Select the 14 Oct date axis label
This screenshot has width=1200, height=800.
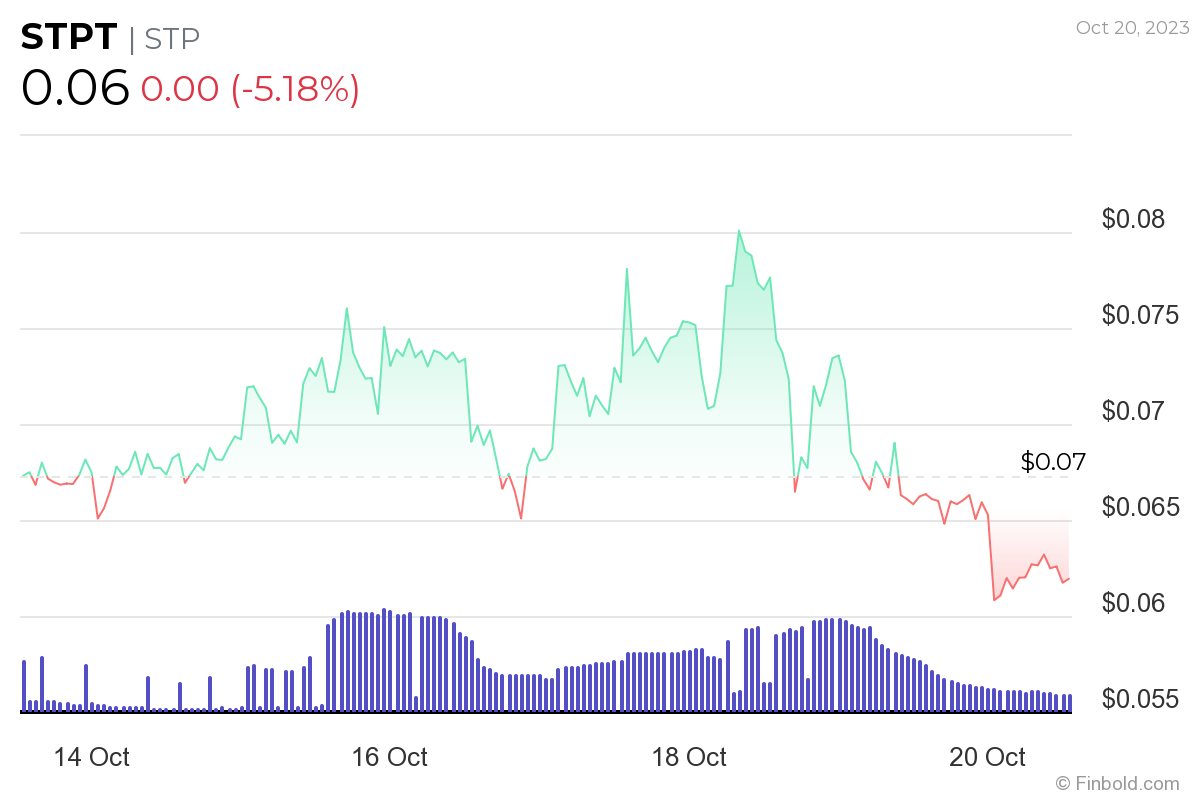pos(91,757)
